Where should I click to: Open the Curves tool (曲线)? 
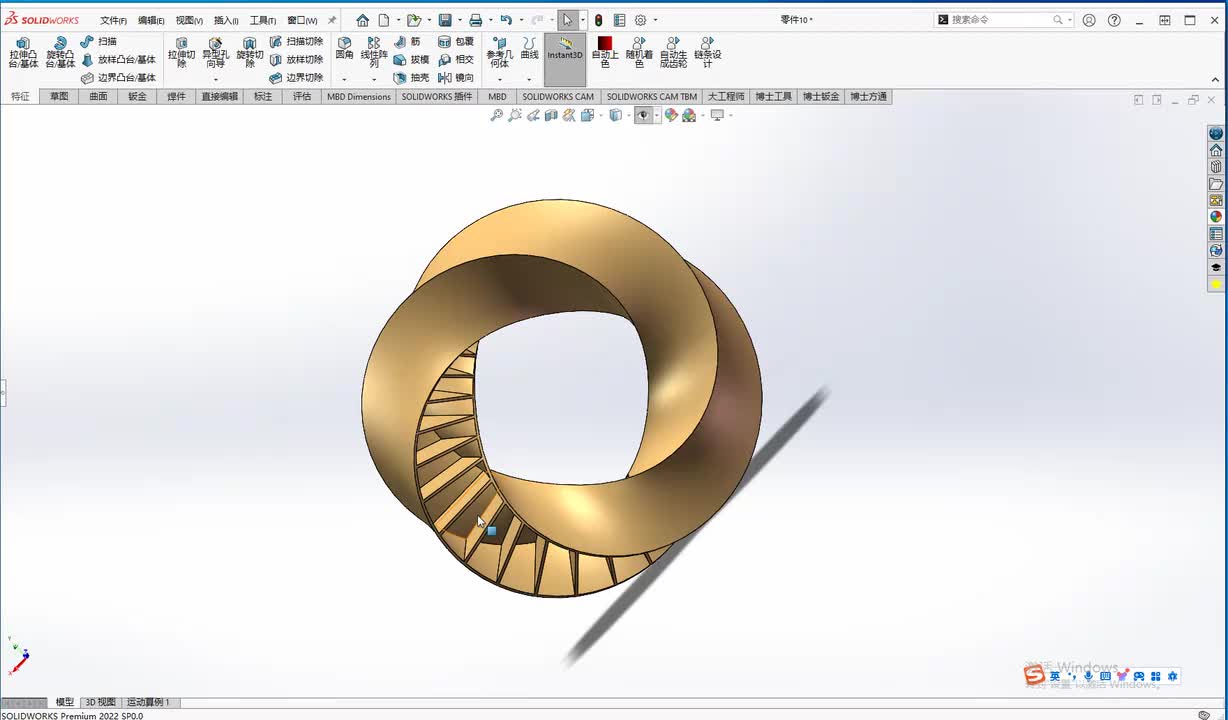pos(529,48)
